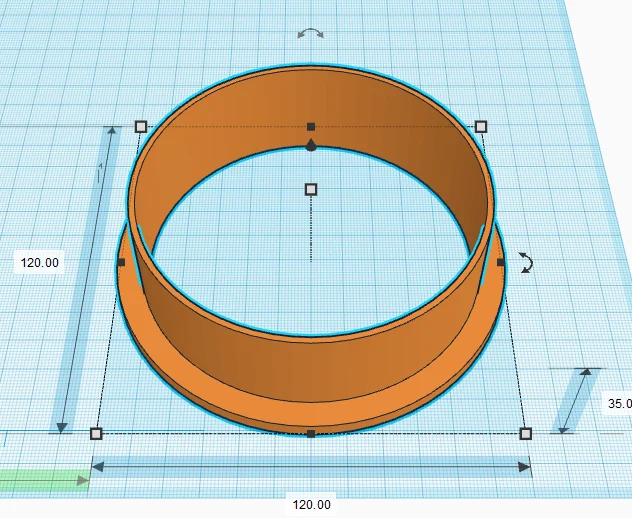Select the top-right white corner handle
Viewport: 632px width, 518px height.
(481, 127)
